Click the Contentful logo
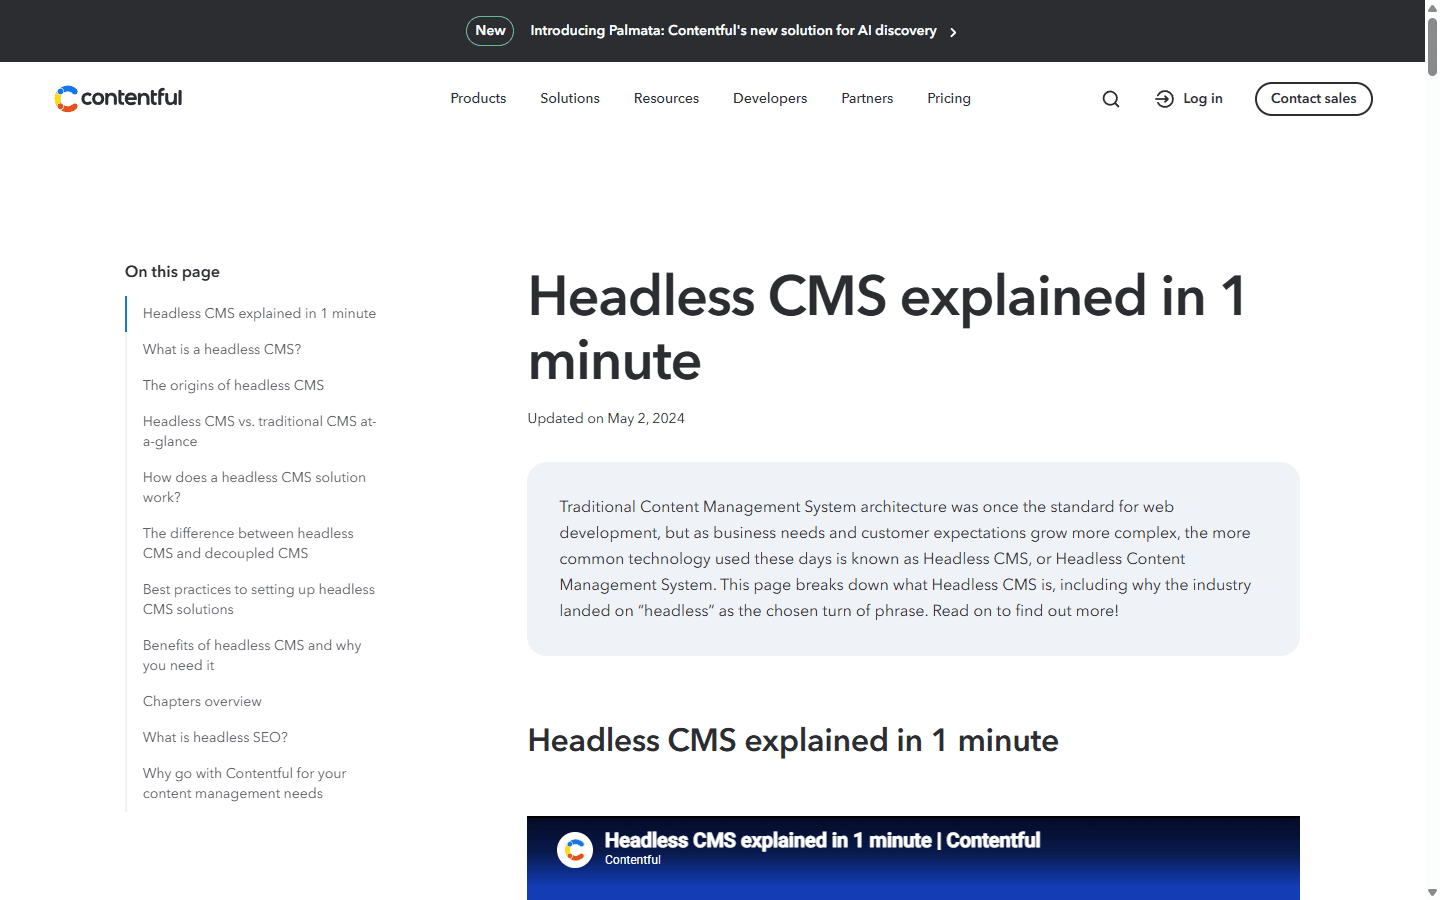 (118, 98)
